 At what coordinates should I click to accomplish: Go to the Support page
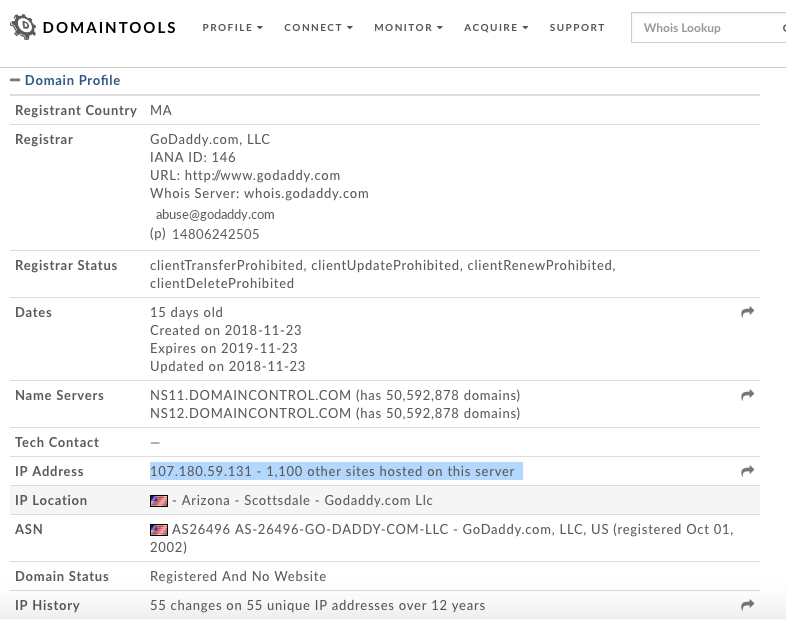point(577,28)
